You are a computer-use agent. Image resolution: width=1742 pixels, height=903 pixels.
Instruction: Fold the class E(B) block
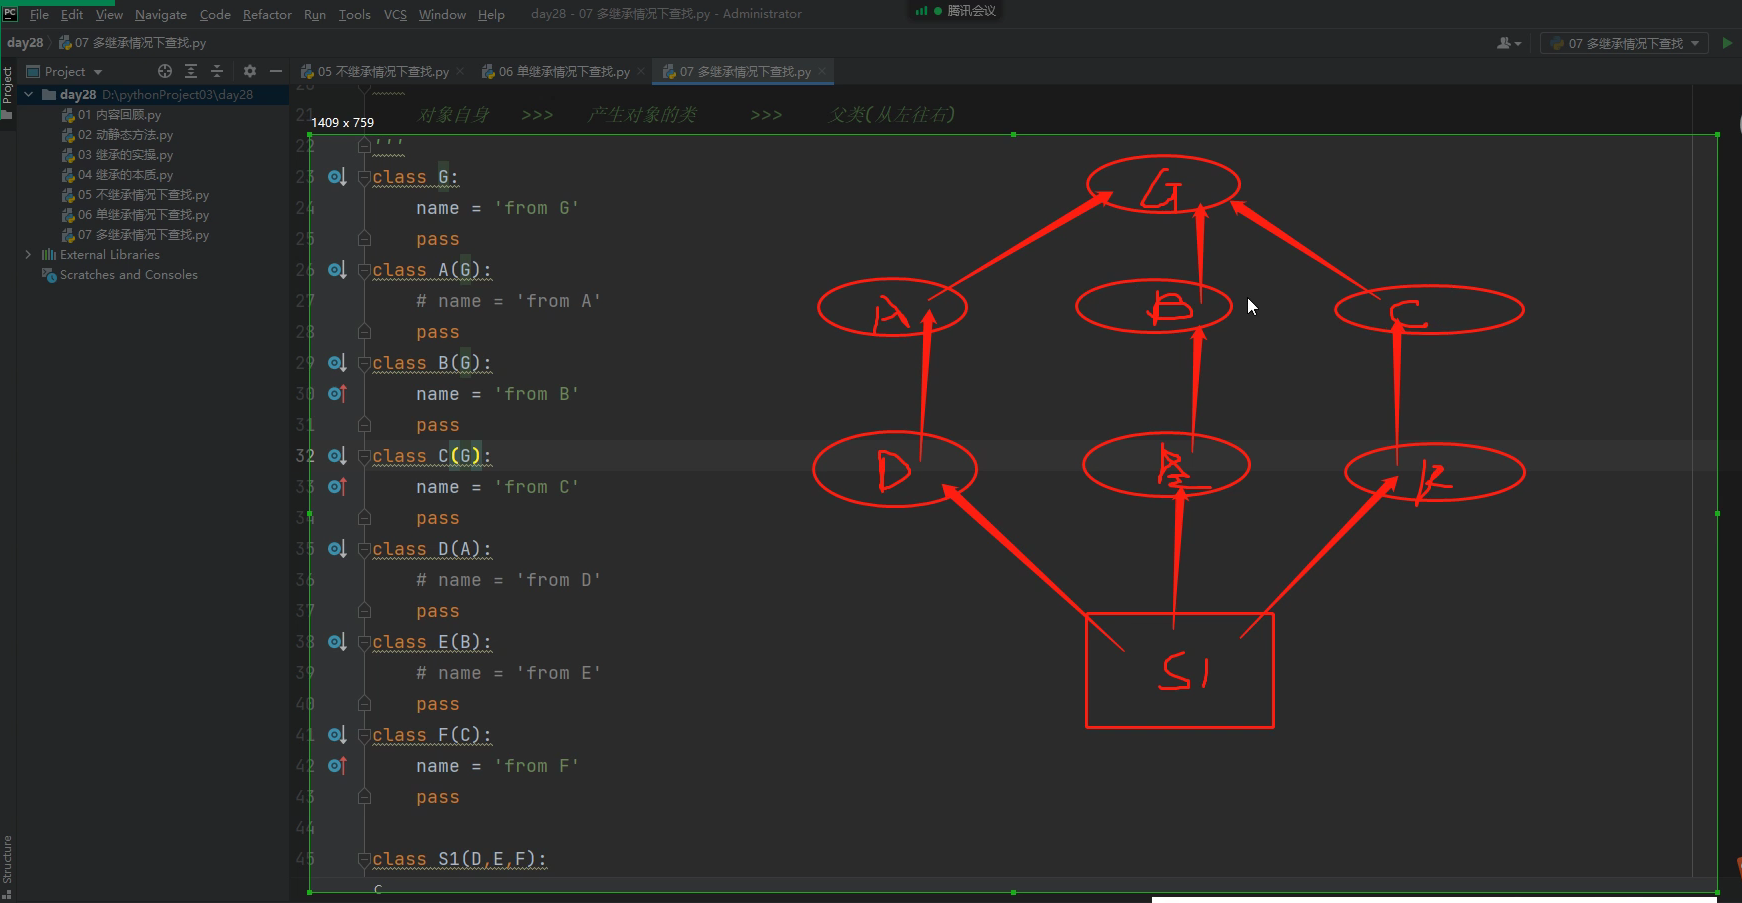(364, 642)
